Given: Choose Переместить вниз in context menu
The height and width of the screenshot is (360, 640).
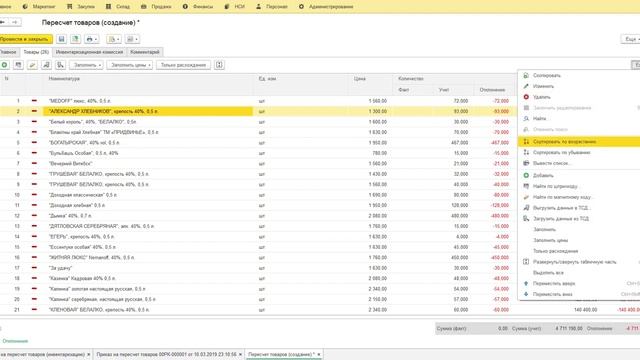Looking at the screenshot, I should coord(579,294).
